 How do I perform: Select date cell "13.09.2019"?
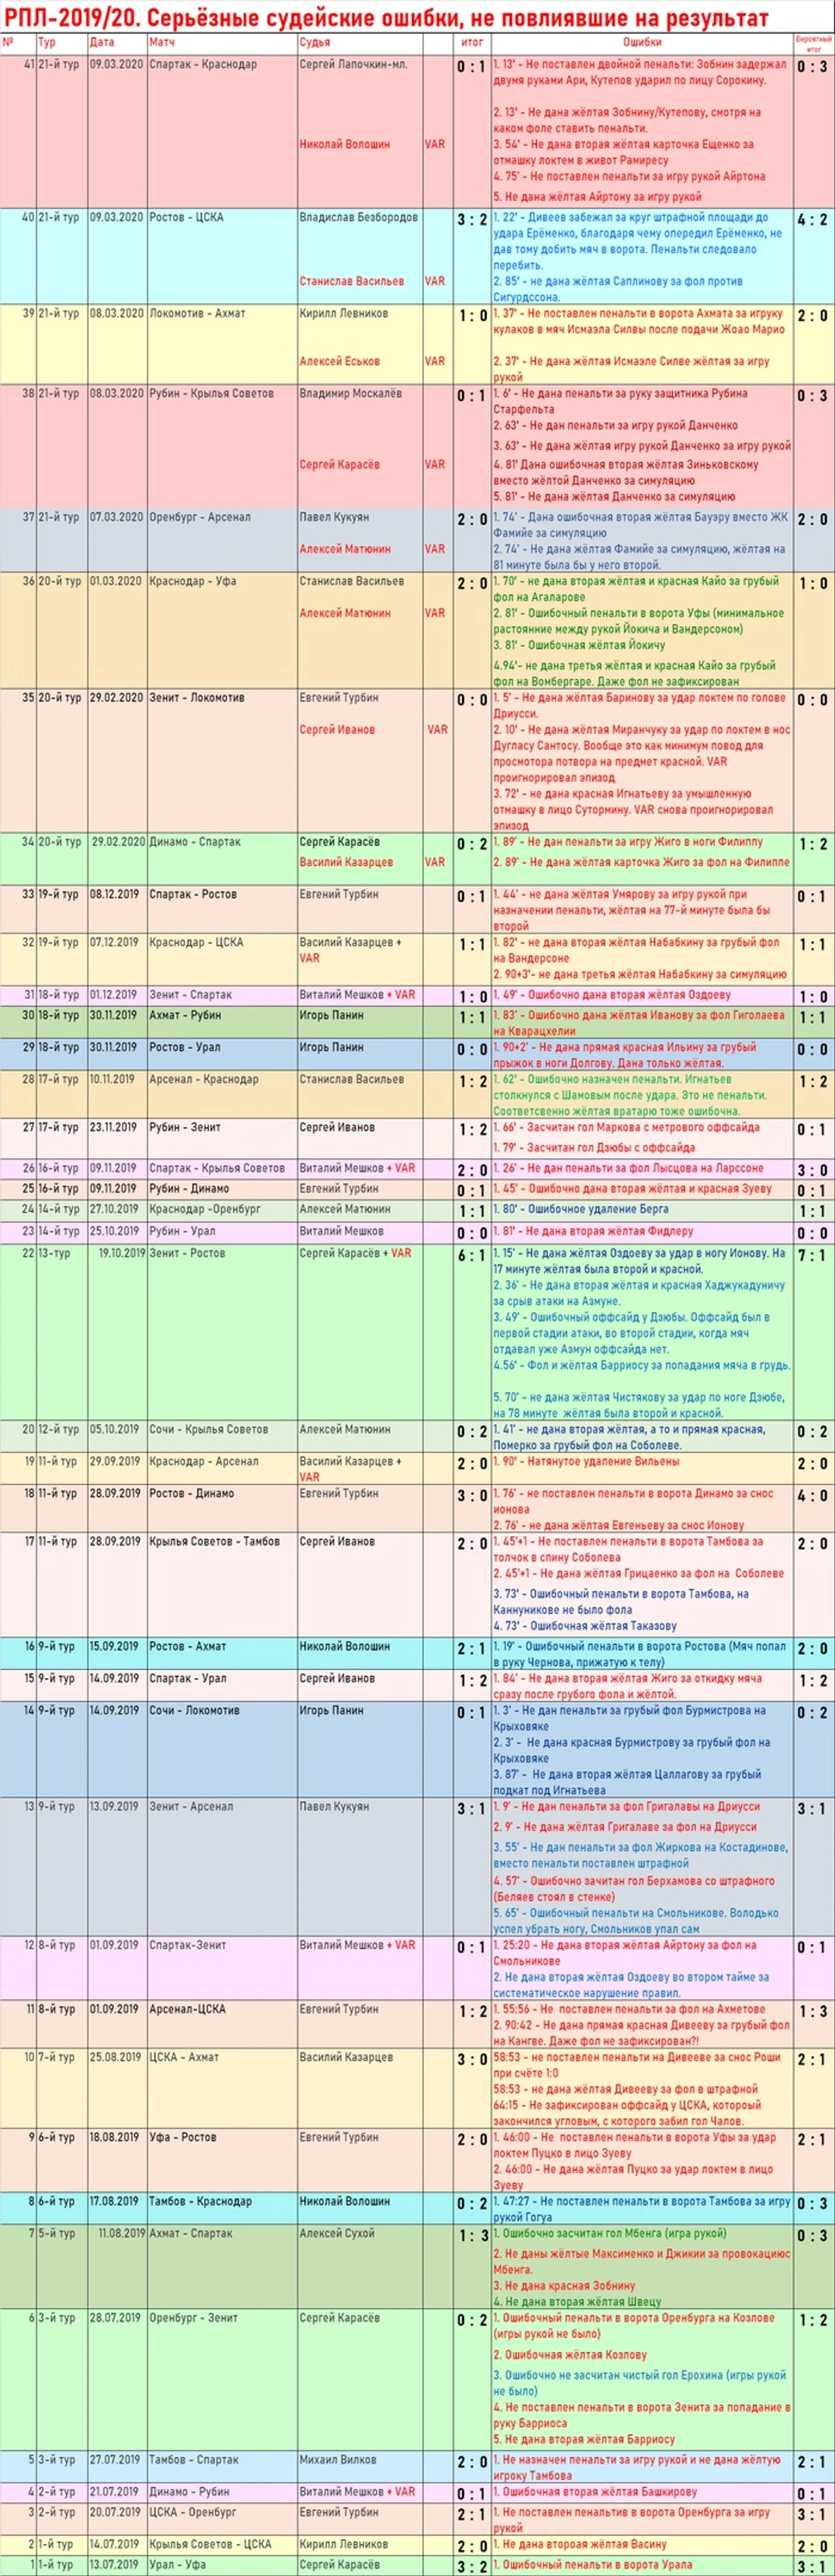[116, 1807]
